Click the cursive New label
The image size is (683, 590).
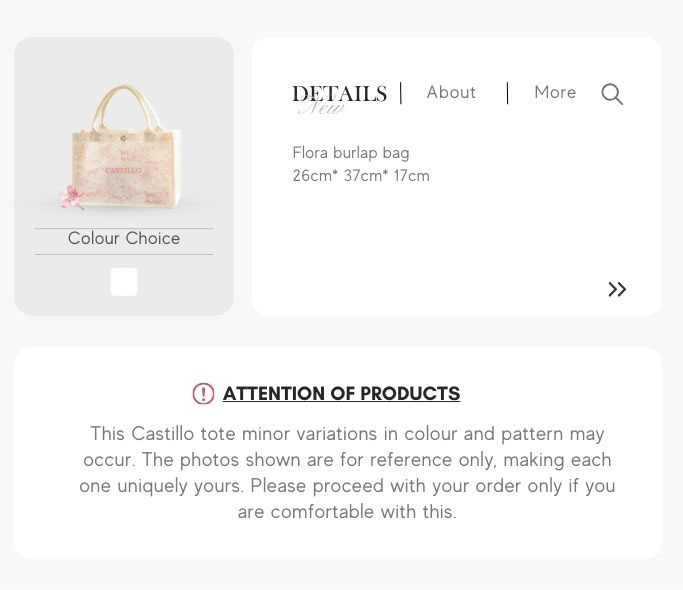pos(321,108)
